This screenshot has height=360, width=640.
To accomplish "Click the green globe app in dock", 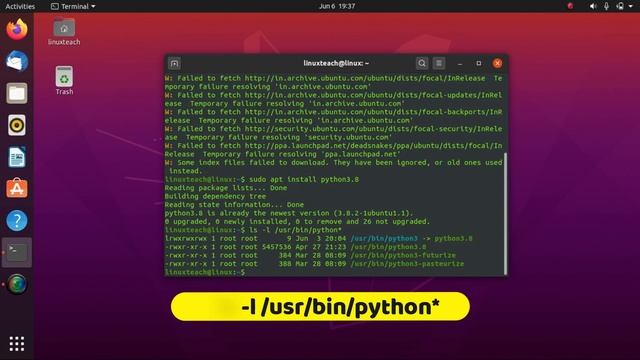I will [x=17, y=284].
